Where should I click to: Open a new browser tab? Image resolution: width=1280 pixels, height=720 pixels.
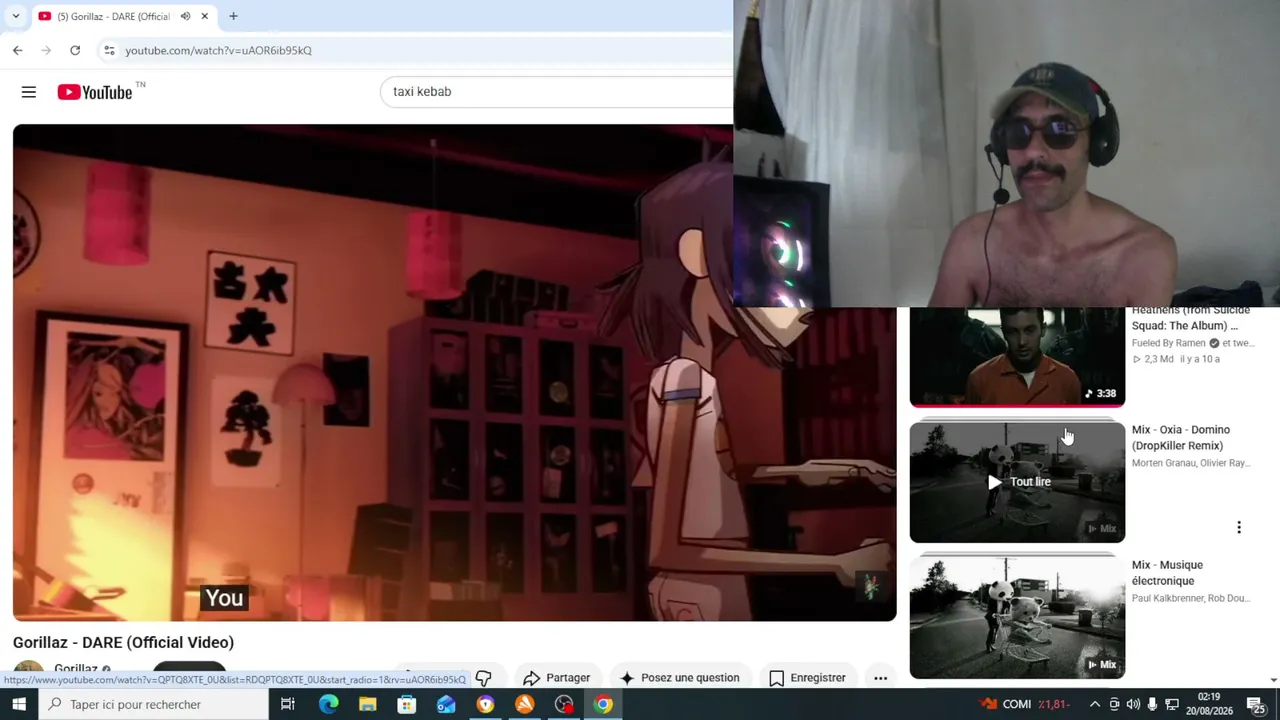tap(233, 16)
